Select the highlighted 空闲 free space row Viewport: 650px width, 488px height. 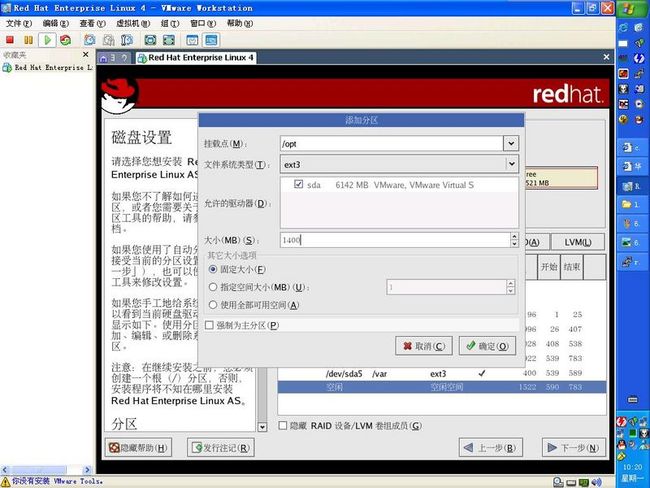pyautogui.click(x=441, y=387)
